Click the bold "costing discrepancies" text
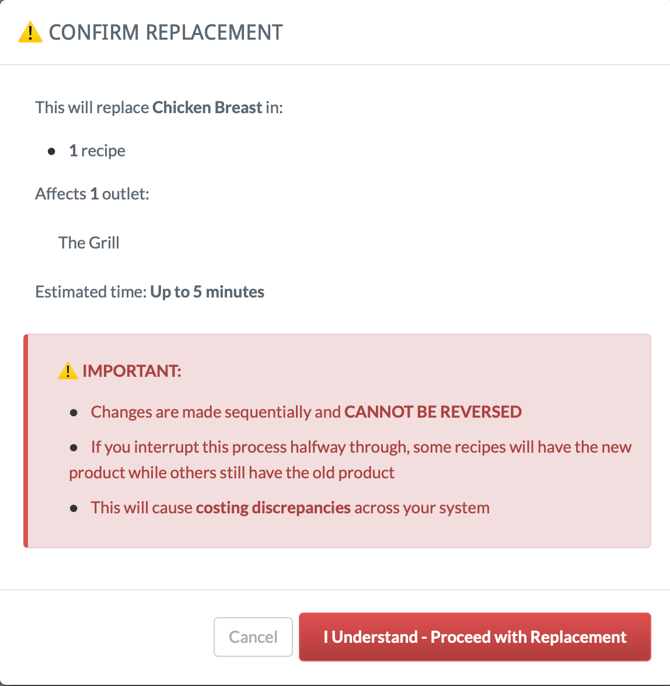Image resolution: width=670 pixels, height=686 pixels. tap(273, 507)
